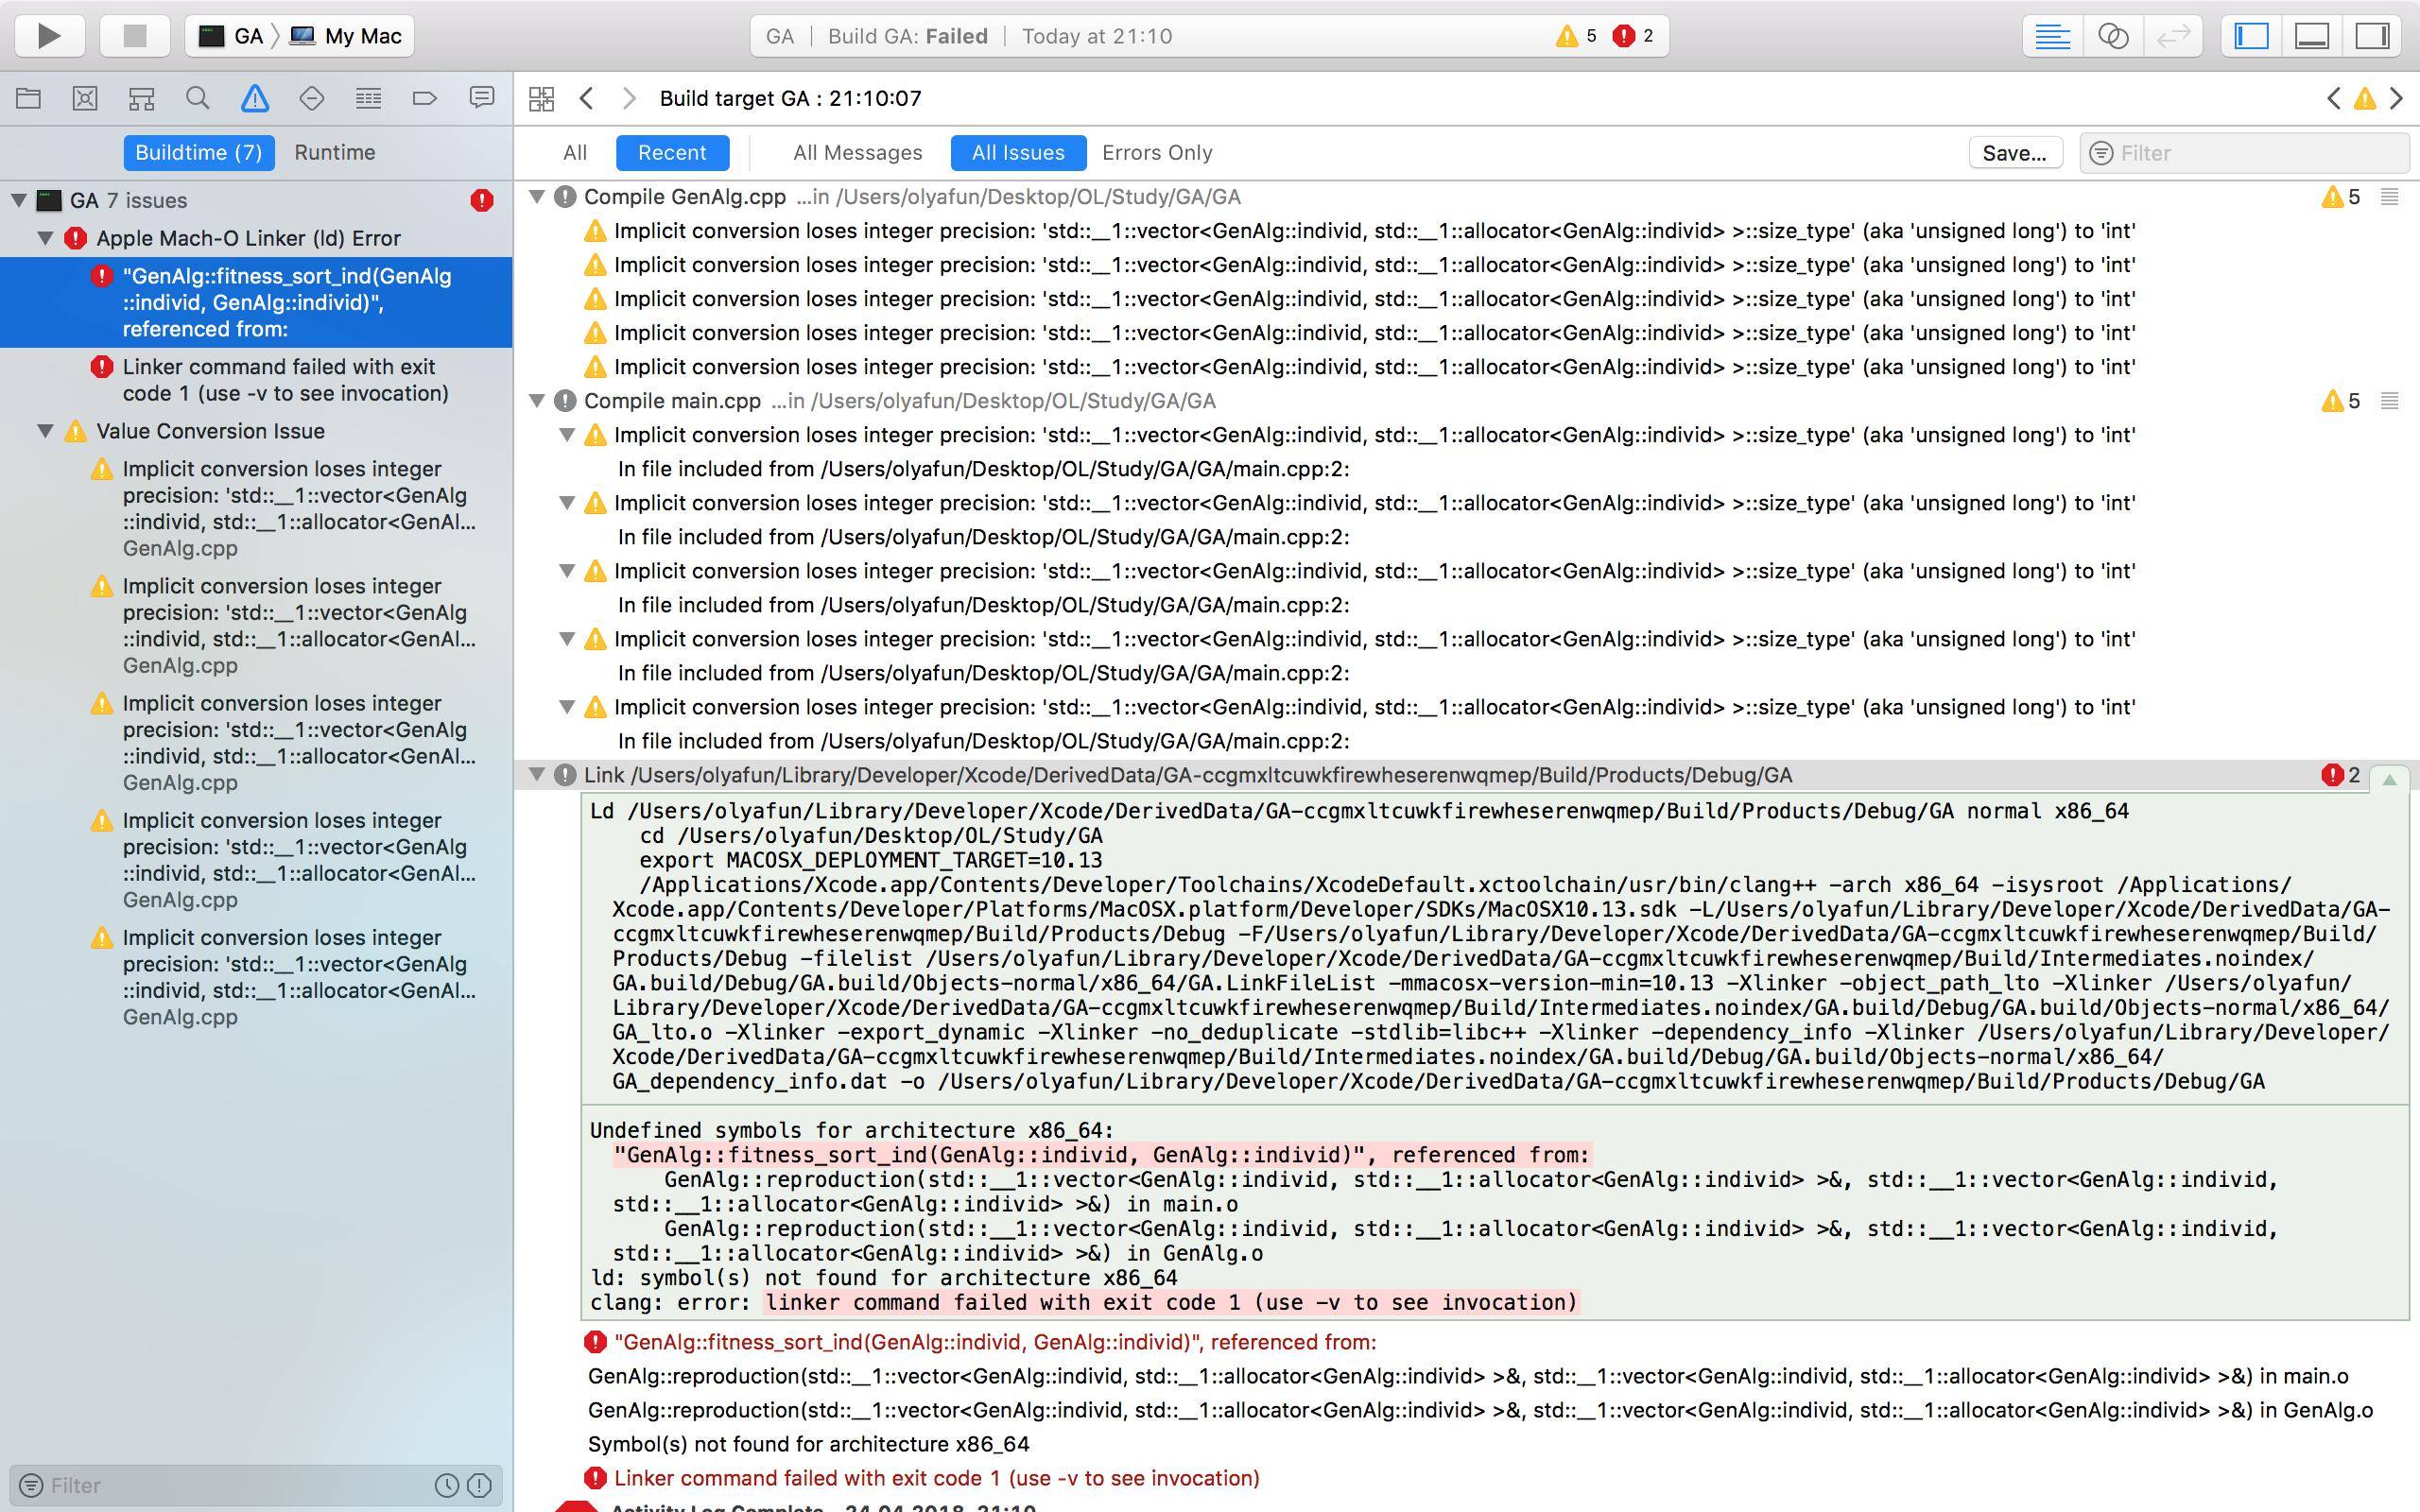Viewport: 2420px width, 1512px height.
Task: Open the issues warning menu in jump bar
Action: click(2364, 98)
